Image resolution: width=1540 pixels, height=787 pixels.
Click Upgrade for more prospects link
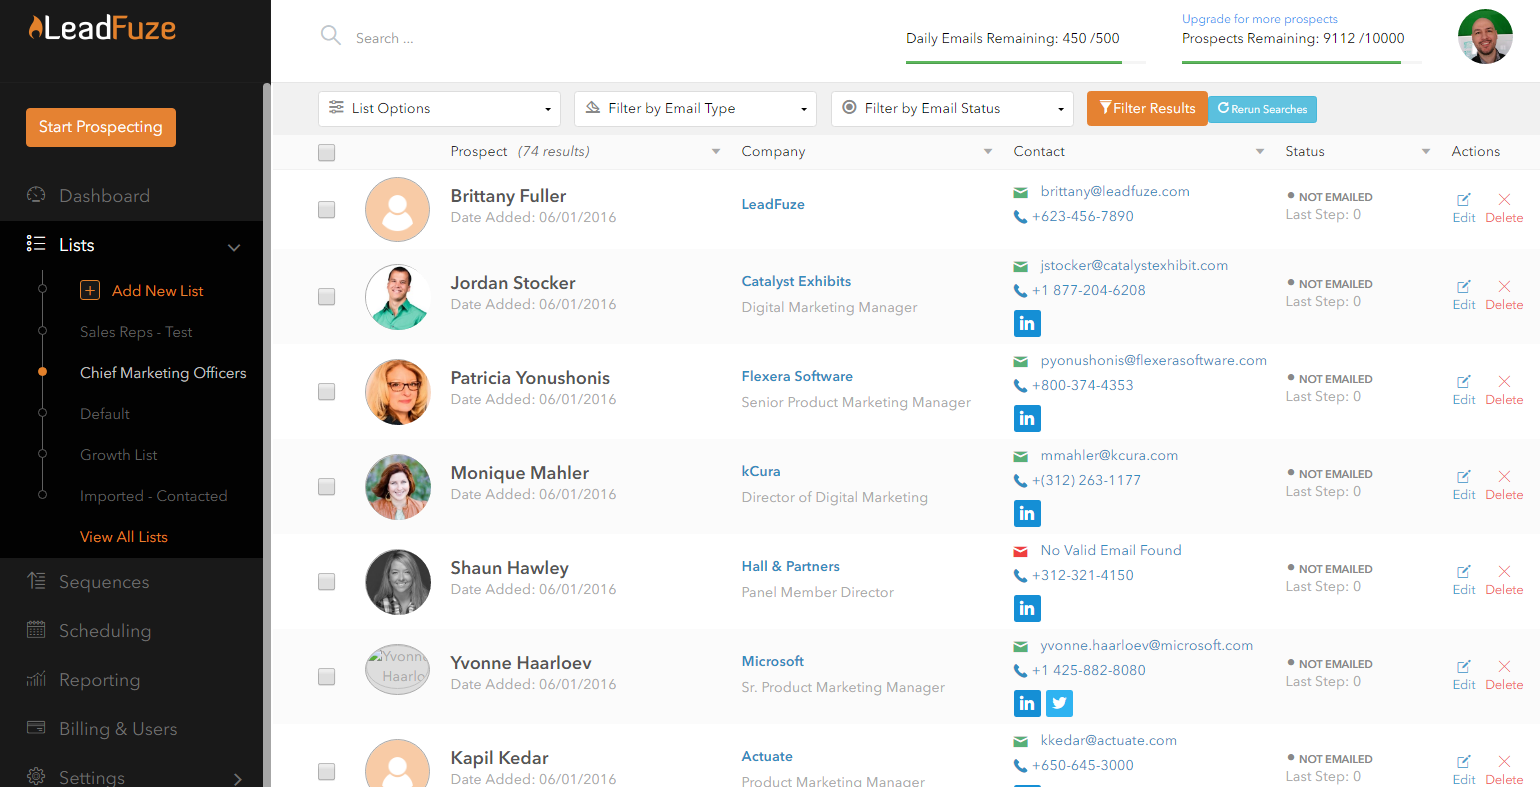[1260, 19]
